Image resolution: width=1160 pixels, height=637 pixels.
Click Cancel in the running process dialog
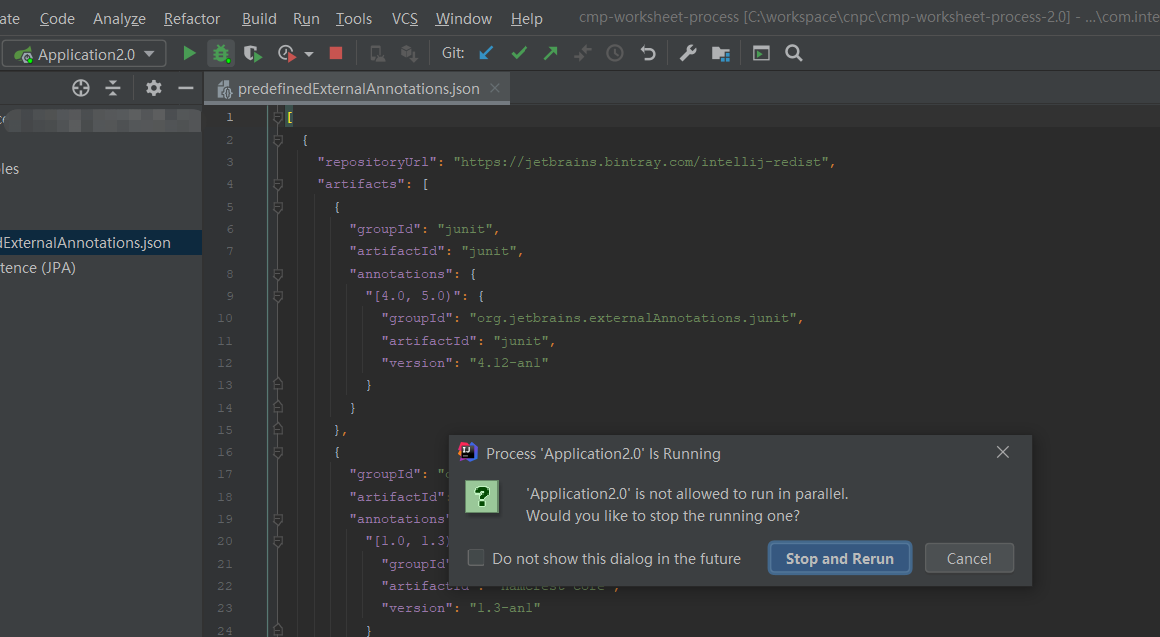point(969,559)
